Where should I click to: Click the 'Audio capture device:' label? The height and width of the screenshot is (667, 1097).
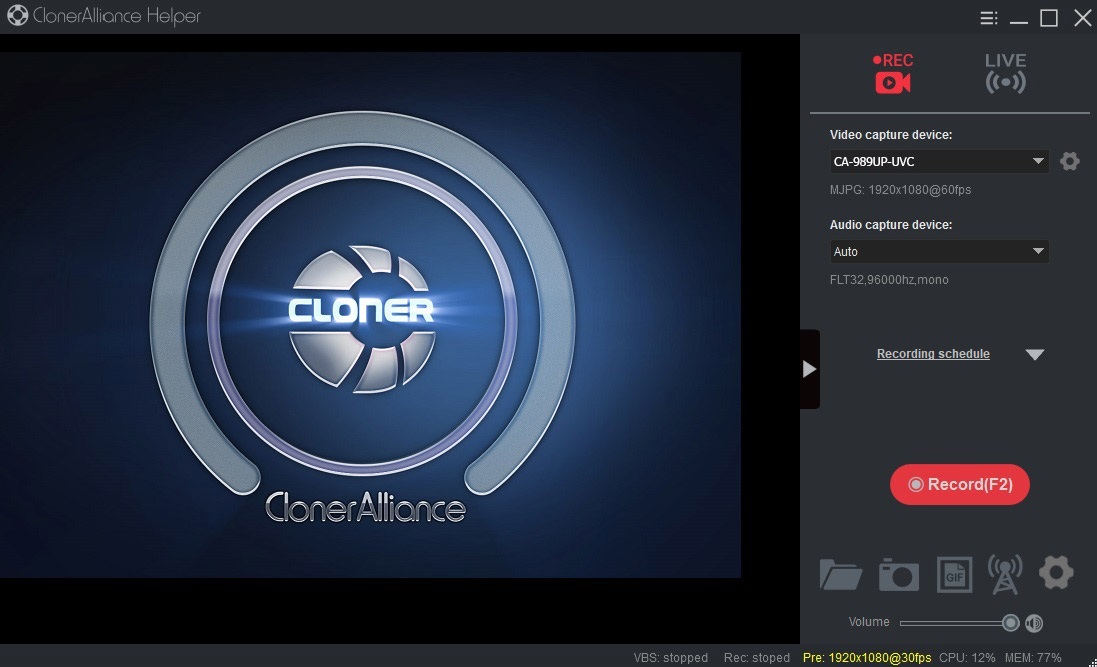coord(891,225)
